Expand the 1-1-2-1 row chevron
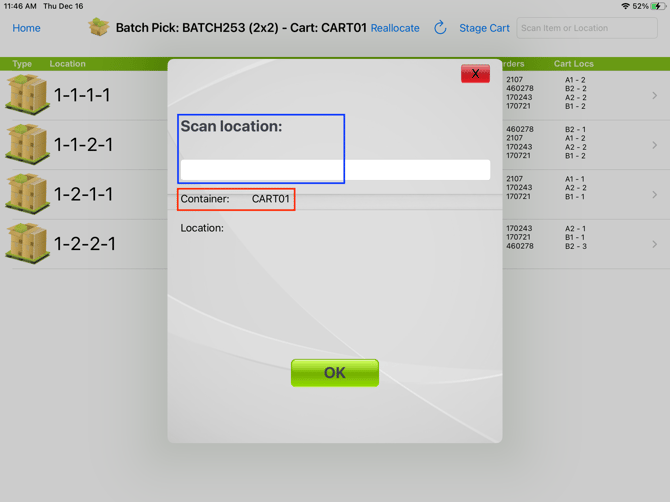 click(x=655, y=145)
